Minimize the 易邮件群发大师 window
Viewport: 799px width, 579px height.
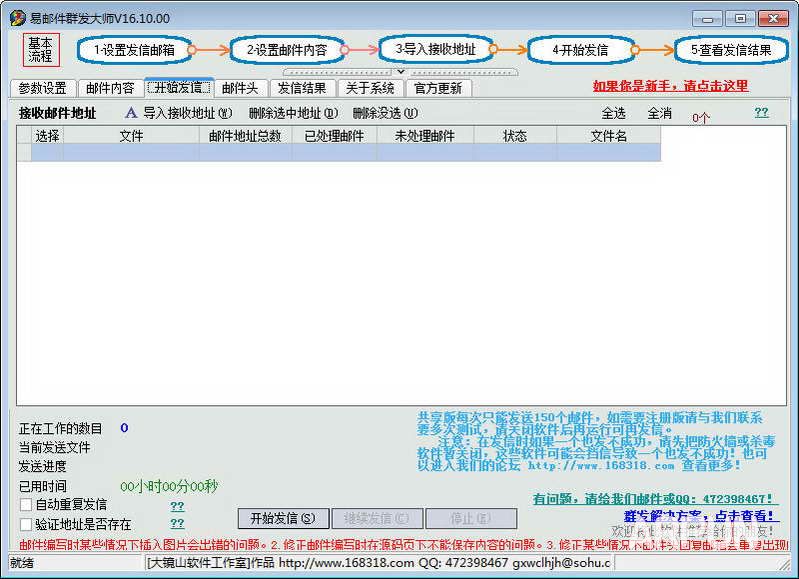(x=707, y=19)
